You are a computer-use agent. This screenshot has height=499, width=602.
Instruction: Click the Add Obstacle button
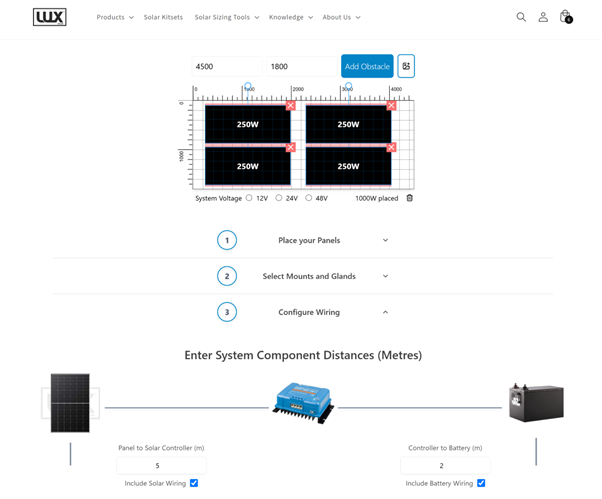[367, 66]
